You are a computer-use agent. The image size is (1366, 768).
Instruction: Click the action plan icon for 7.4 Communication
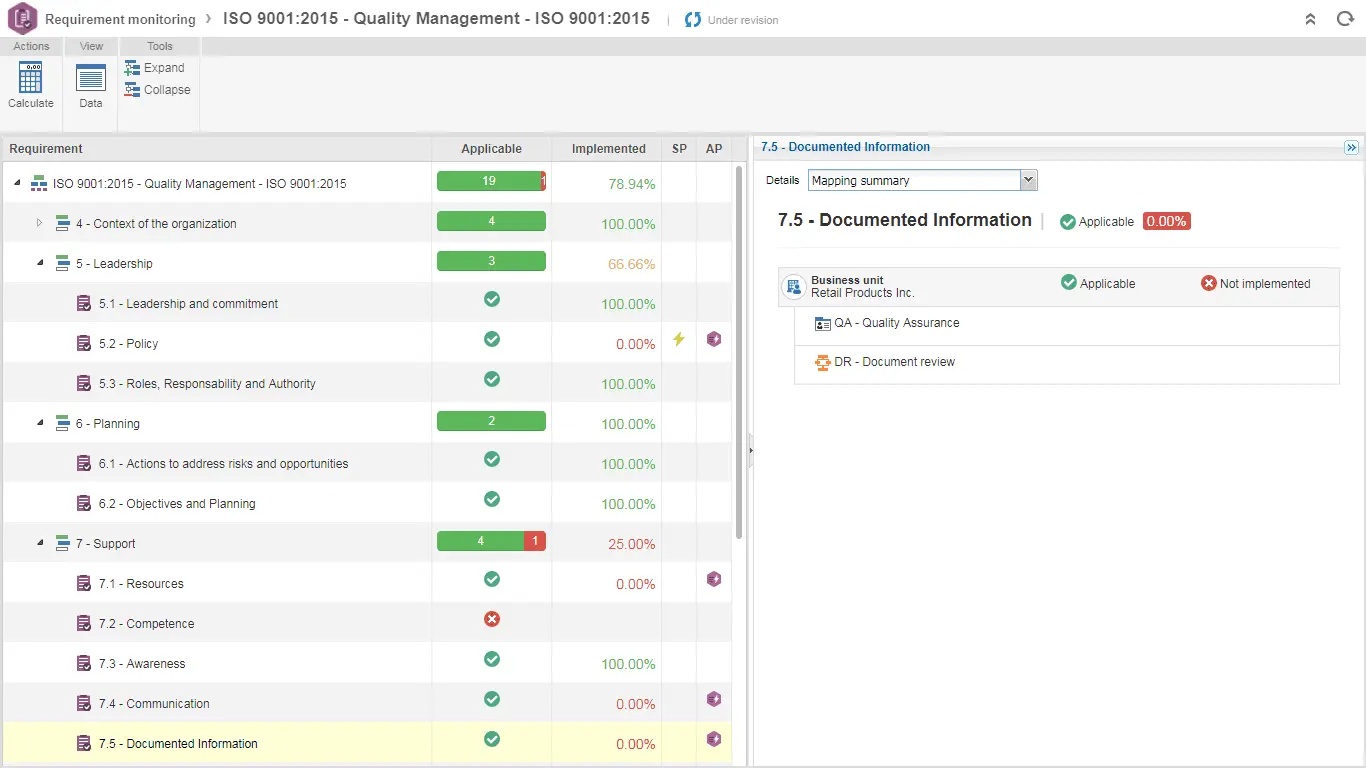(714, 700)
